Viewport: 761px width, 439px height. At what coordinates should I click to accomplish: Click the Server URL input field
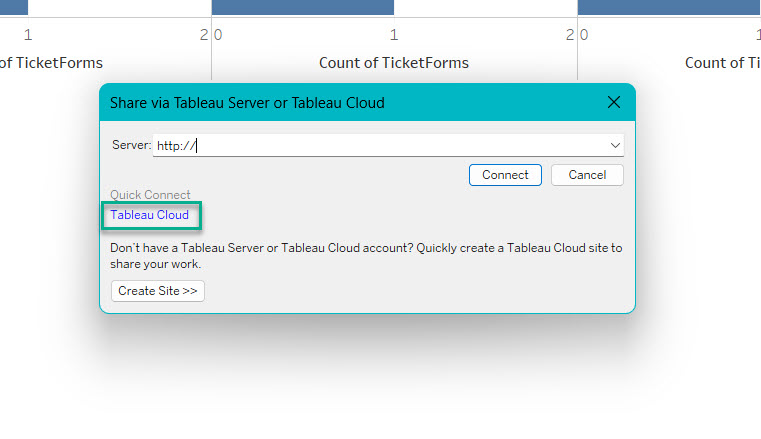(380, 145)
